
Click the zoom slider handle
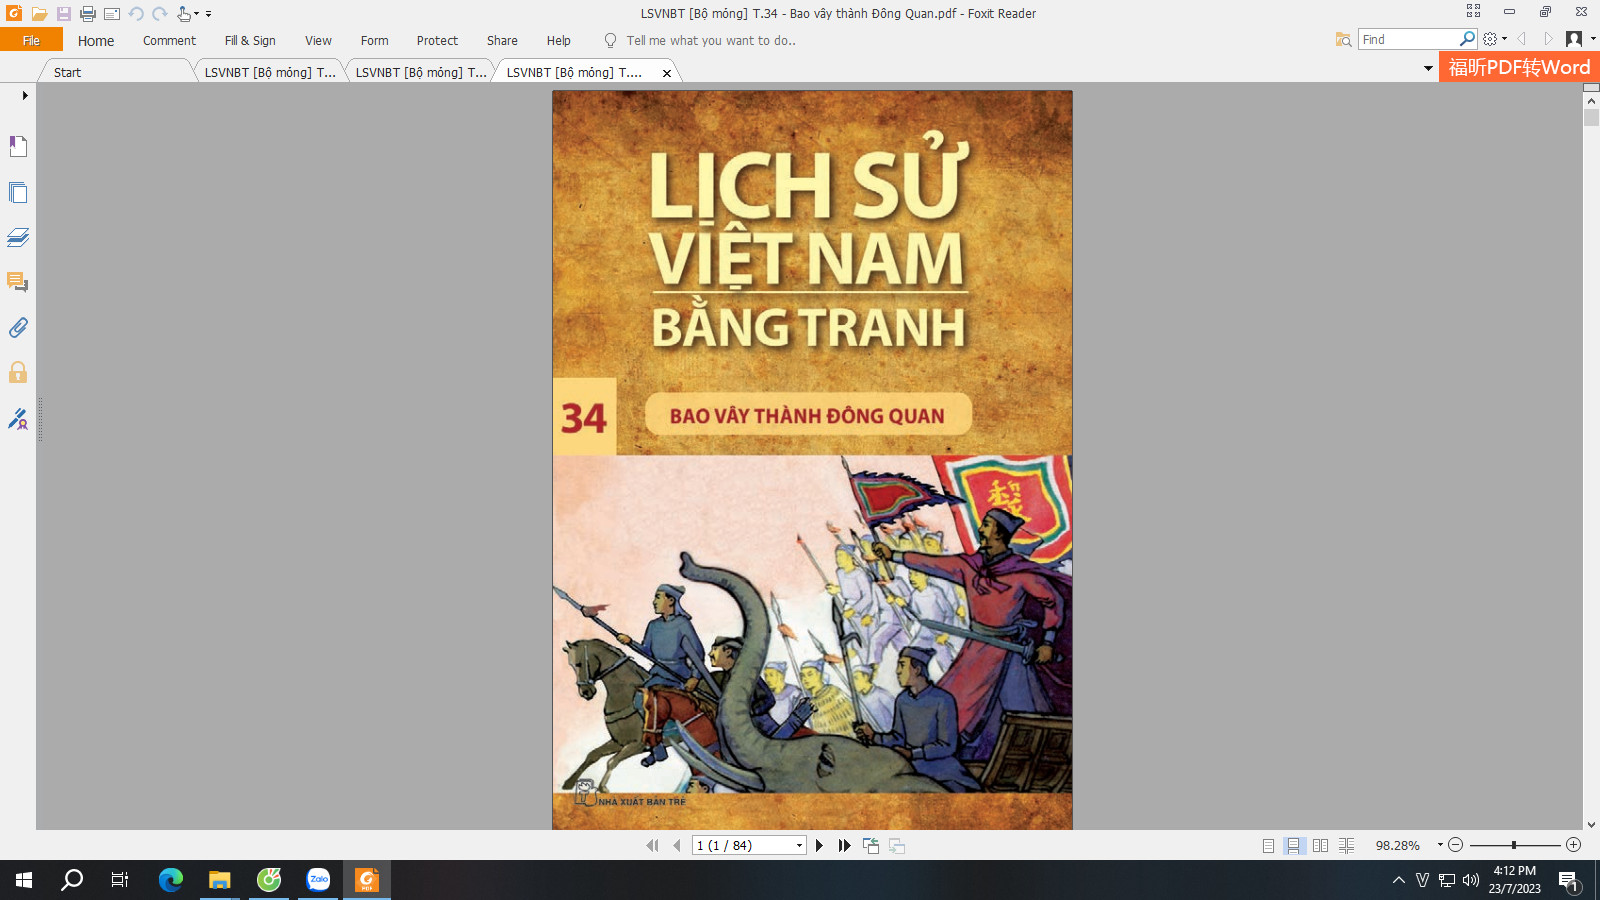(1514, 845)
